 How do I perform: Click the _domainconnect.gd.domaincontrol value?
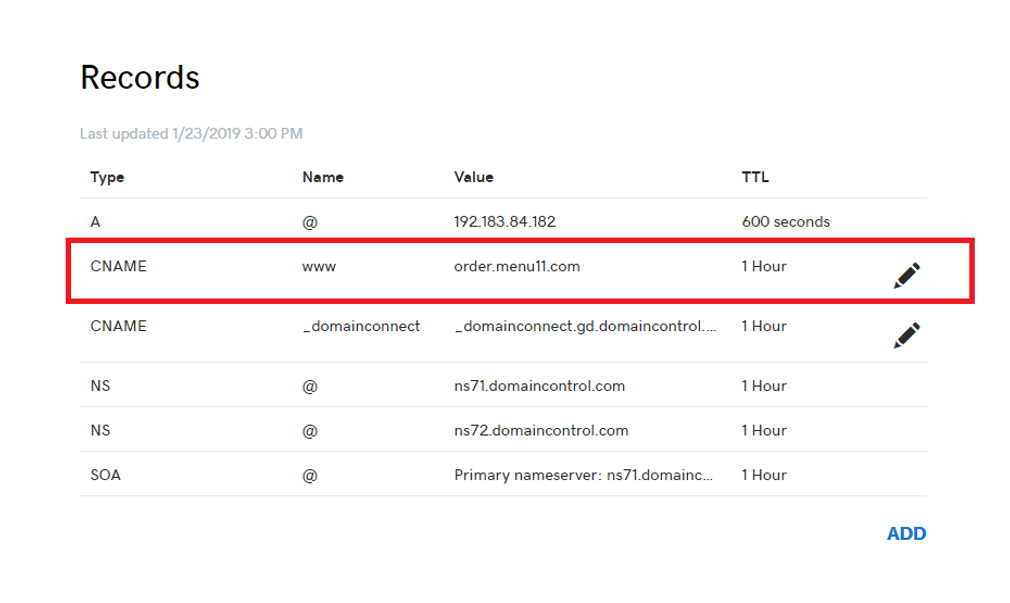[x=585, y=326]
